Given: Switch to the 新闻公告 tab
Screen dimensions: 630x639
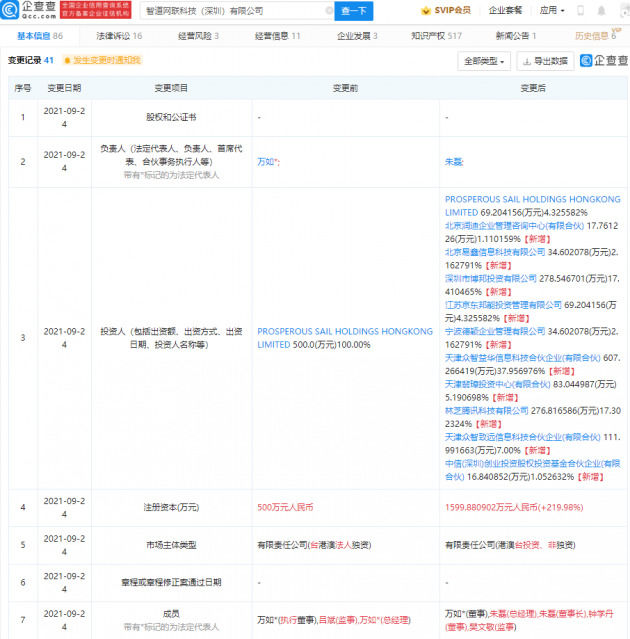Looking at the screenshot, I should (x=515, y=36).
